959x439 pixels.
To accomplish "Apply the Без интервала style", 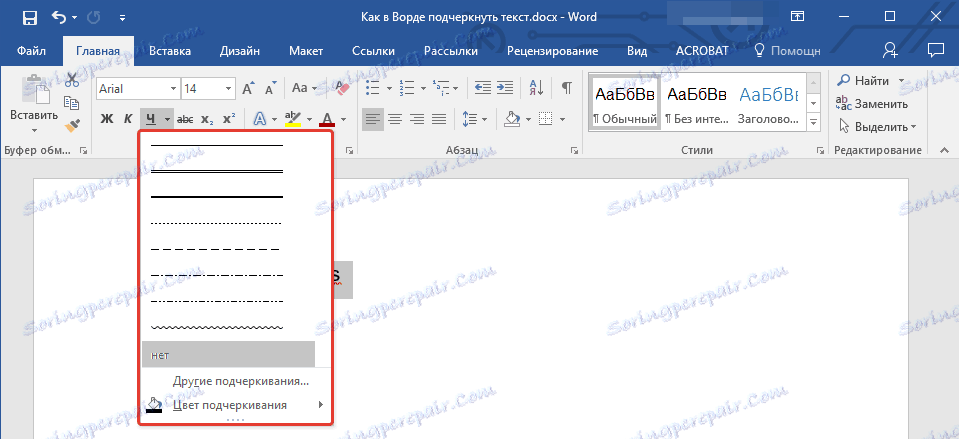I will click(x=697, y=102).
